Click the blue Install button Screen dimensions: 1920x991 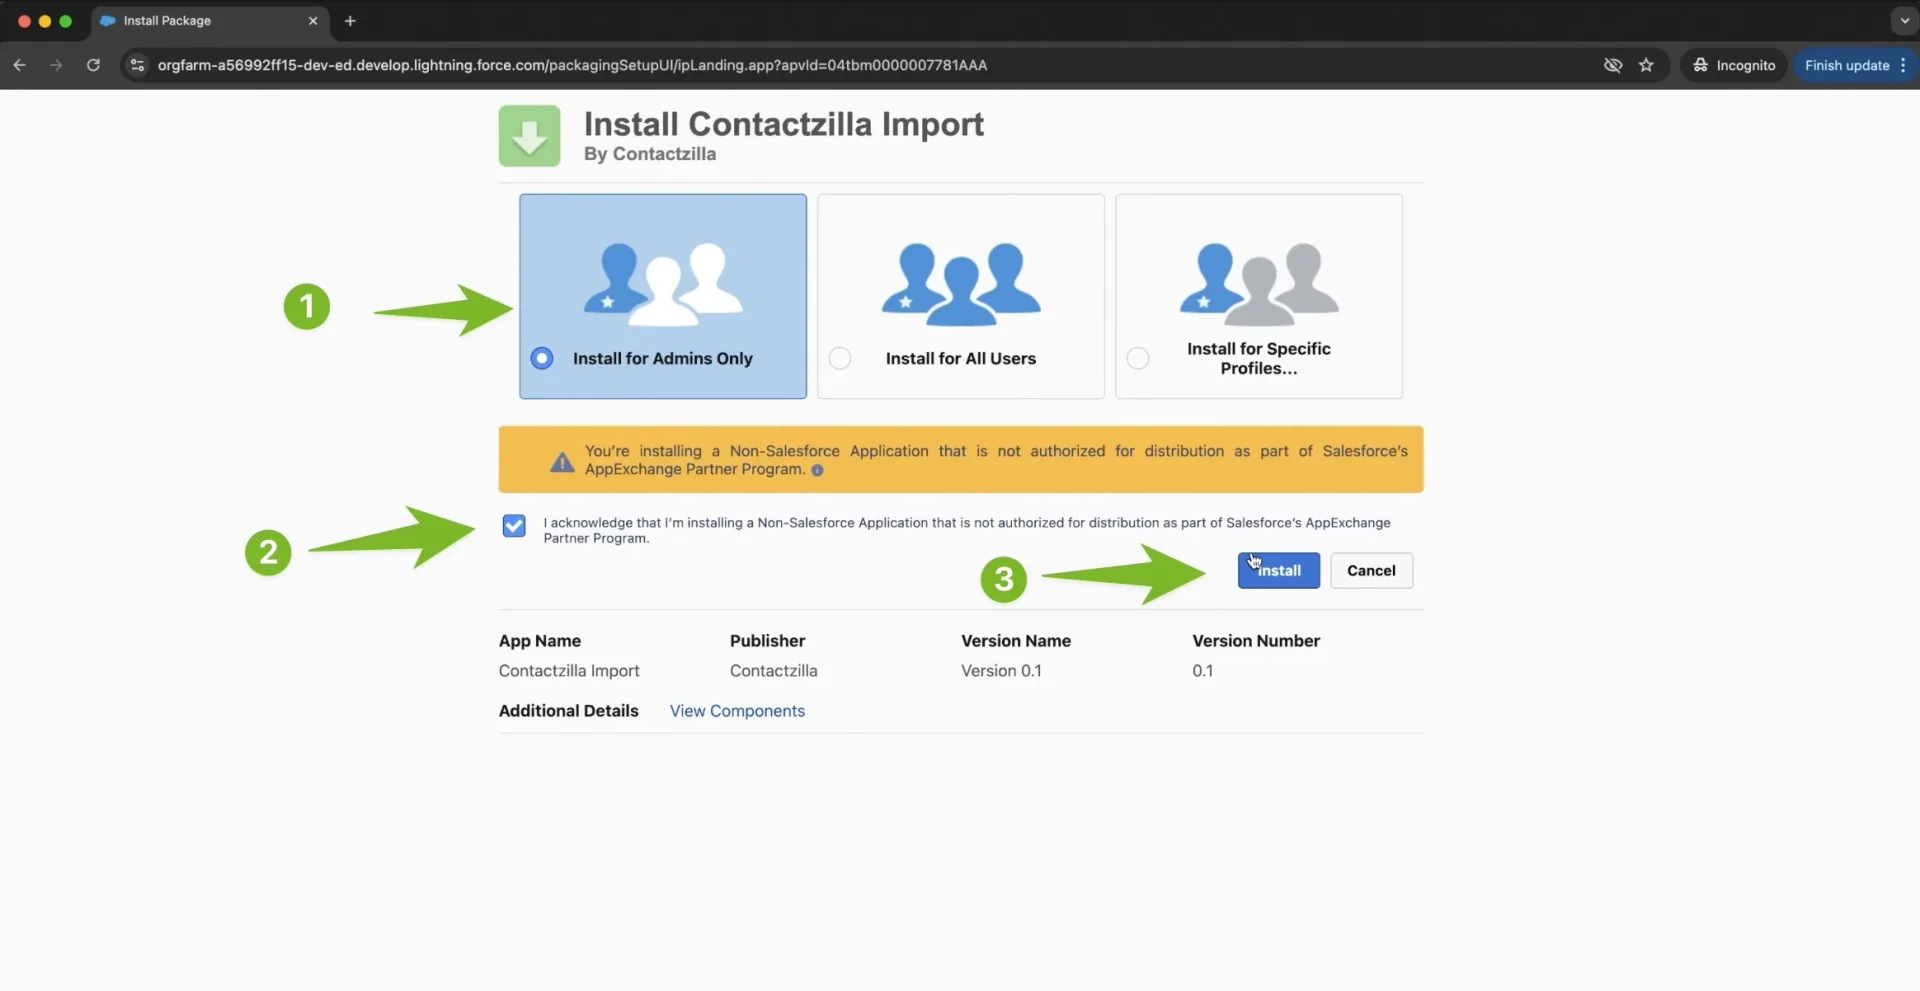1278,570
